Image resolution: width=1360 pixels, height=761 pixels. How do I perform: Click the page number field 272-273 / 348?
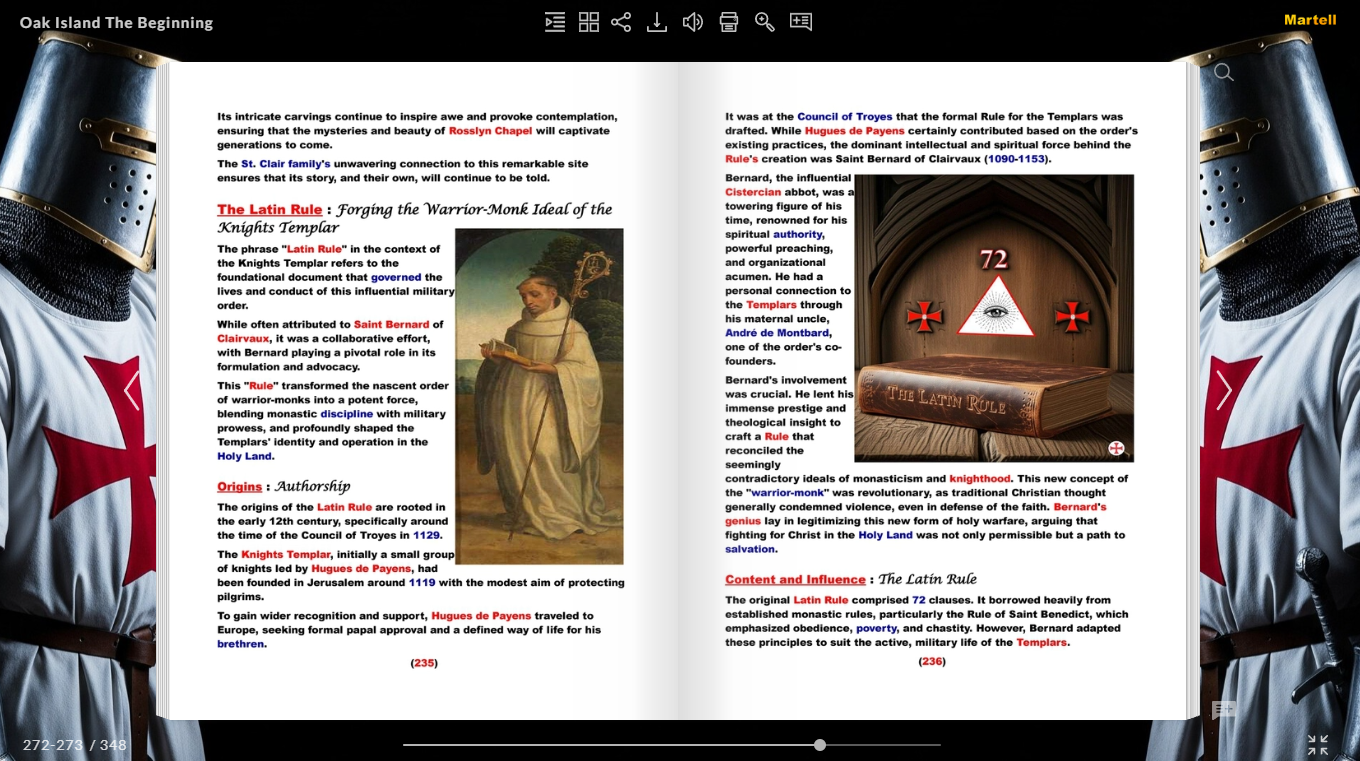point(75,745)
